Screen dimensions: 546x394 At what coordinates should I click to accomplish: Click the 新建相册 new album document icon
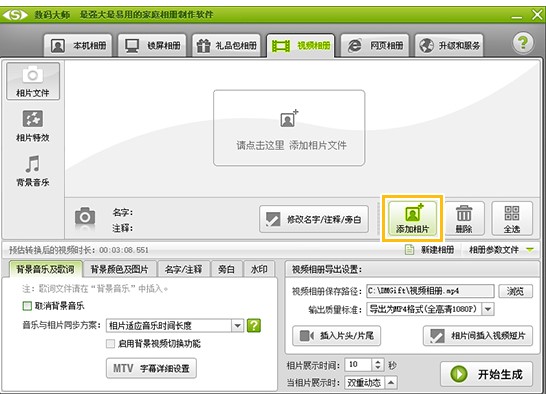tap(410, 249)
